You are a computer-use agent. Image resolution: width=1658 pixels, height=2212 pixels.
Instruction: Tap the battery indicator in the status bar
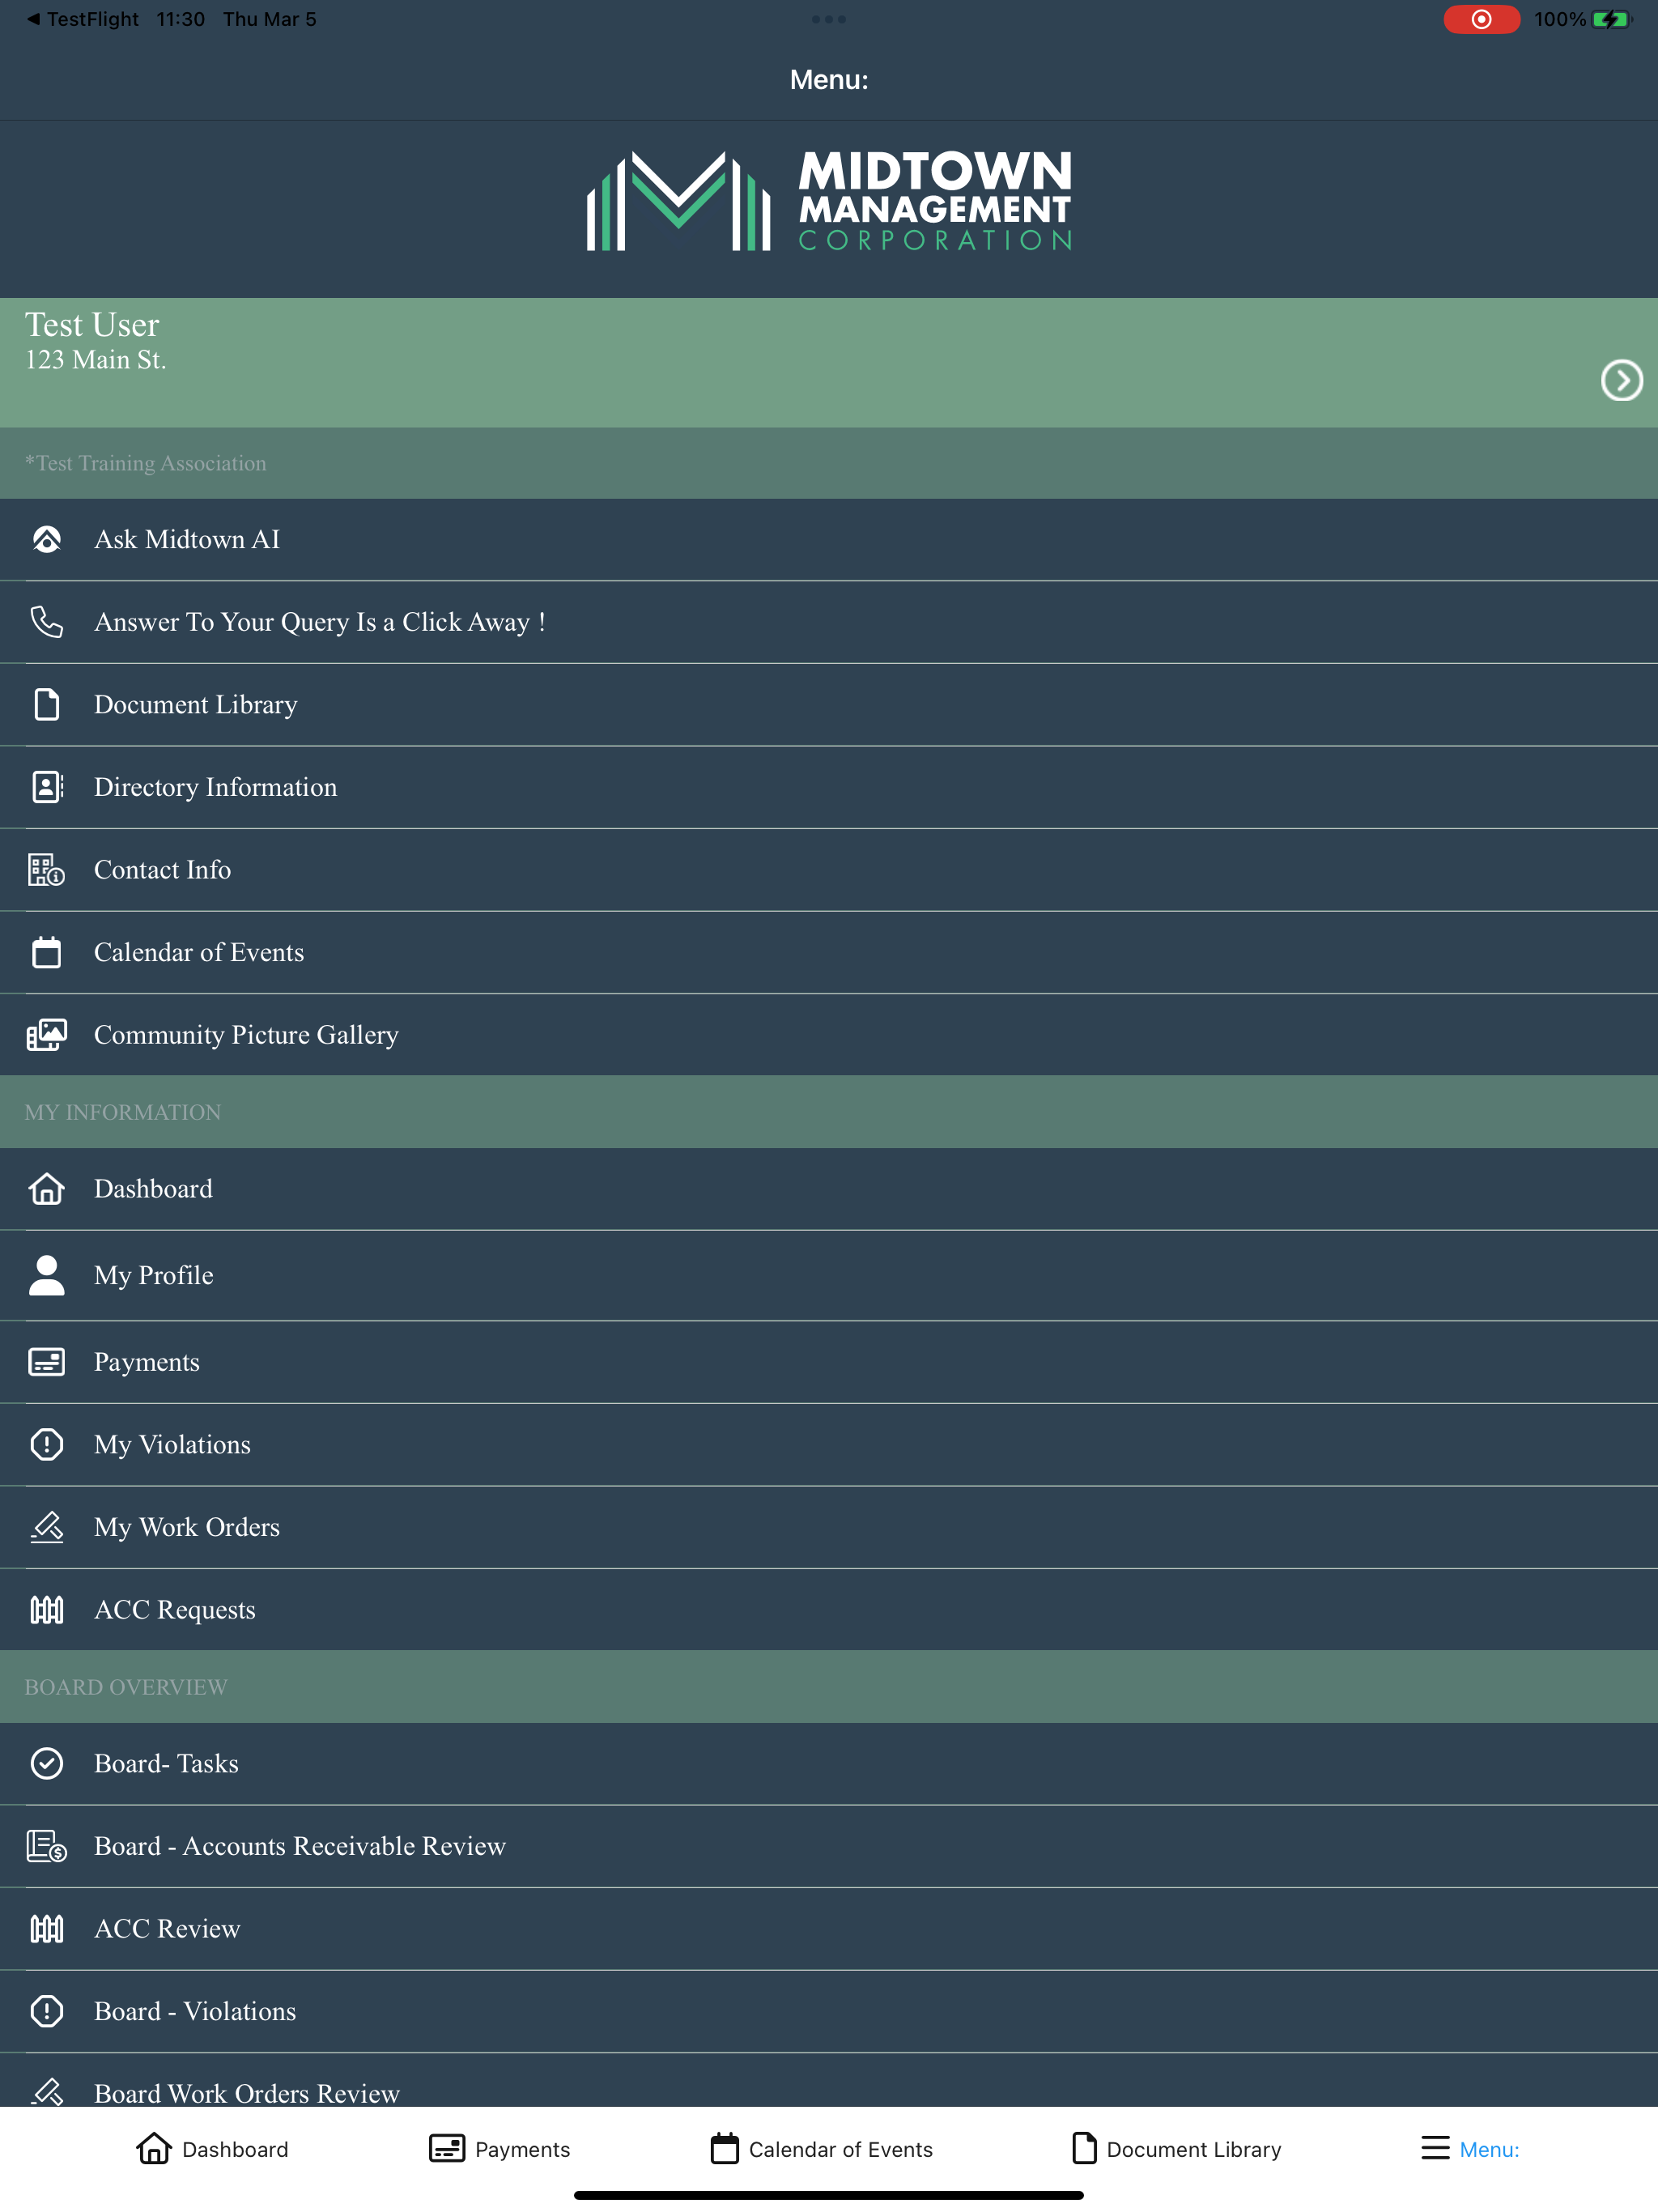pos(1610,19)
